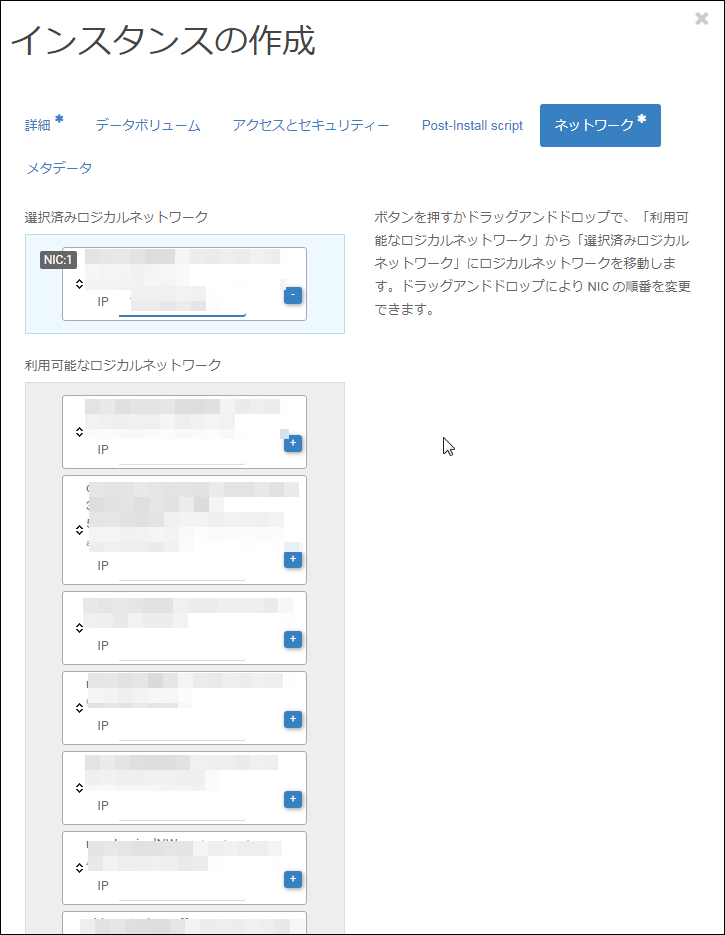Image resolution: width=725 pixels, height=935 pixels.
Task: Click the 選択済みロジカルネットワーク heading
Action: [116, 217]
